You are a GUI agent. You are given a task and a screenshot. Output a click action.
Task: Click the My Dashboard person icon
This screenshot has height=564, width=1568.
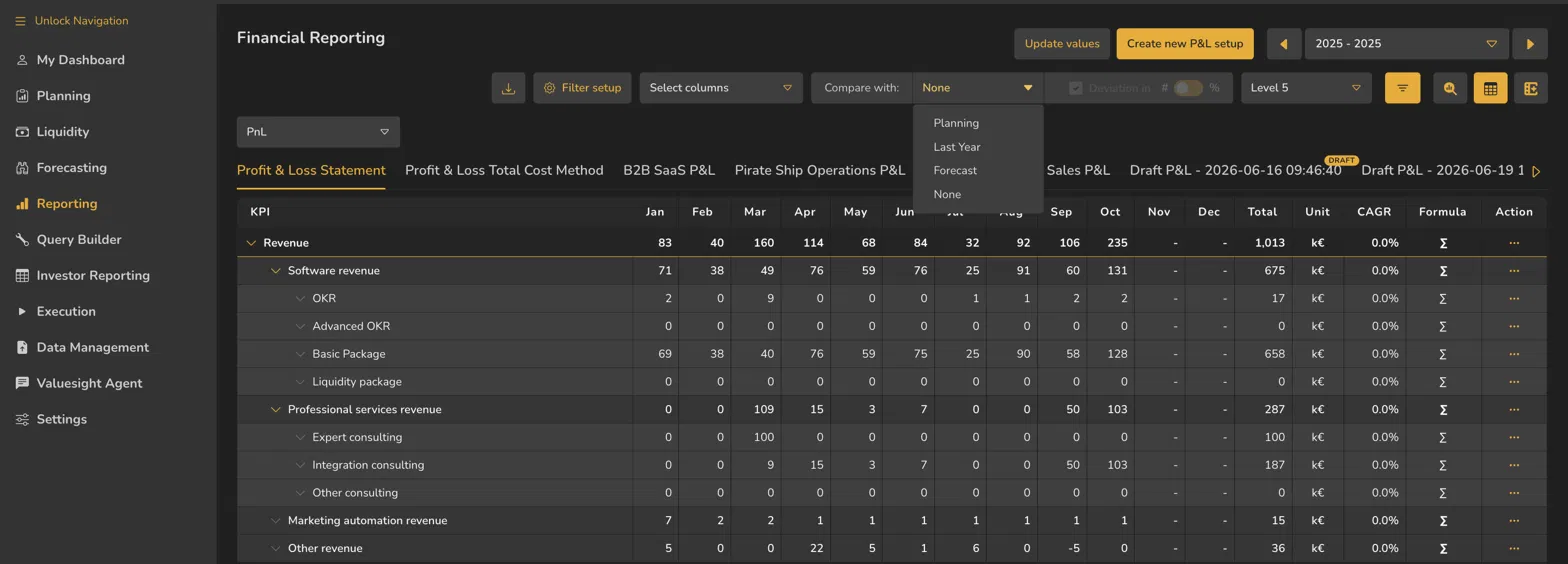tap(22, 60)
